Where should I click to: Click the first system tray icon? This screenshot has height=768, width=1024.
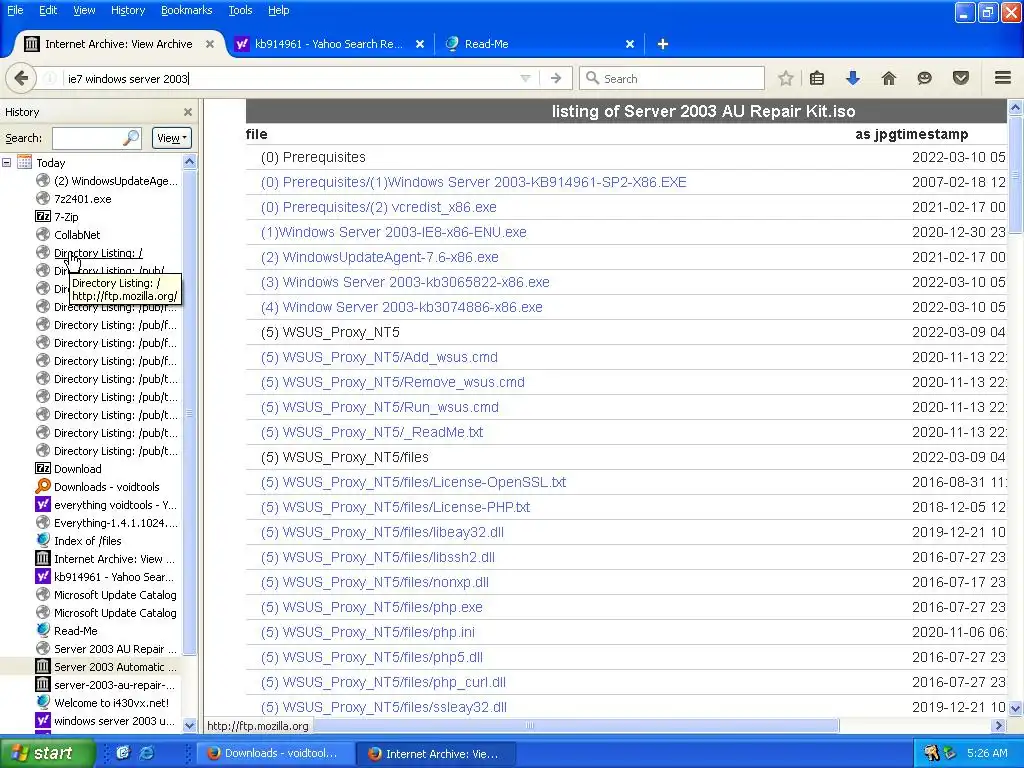[931, 753]
